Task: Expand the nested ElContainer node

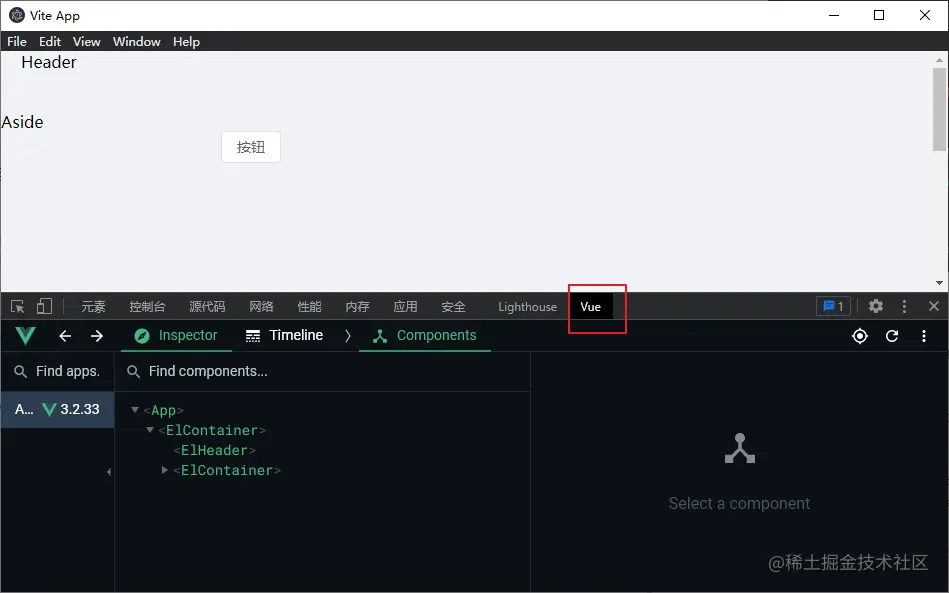Action: [x=165, y=470]
